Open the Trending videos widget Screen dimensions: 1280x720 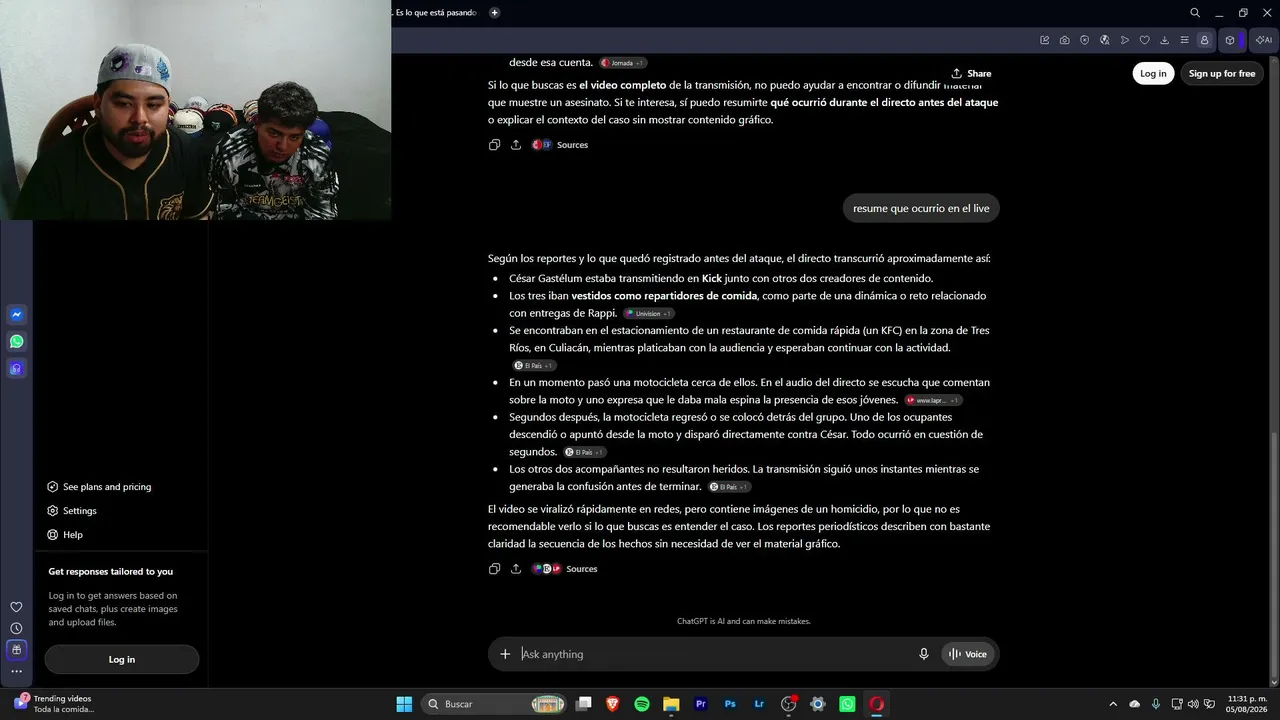(55, 704)
